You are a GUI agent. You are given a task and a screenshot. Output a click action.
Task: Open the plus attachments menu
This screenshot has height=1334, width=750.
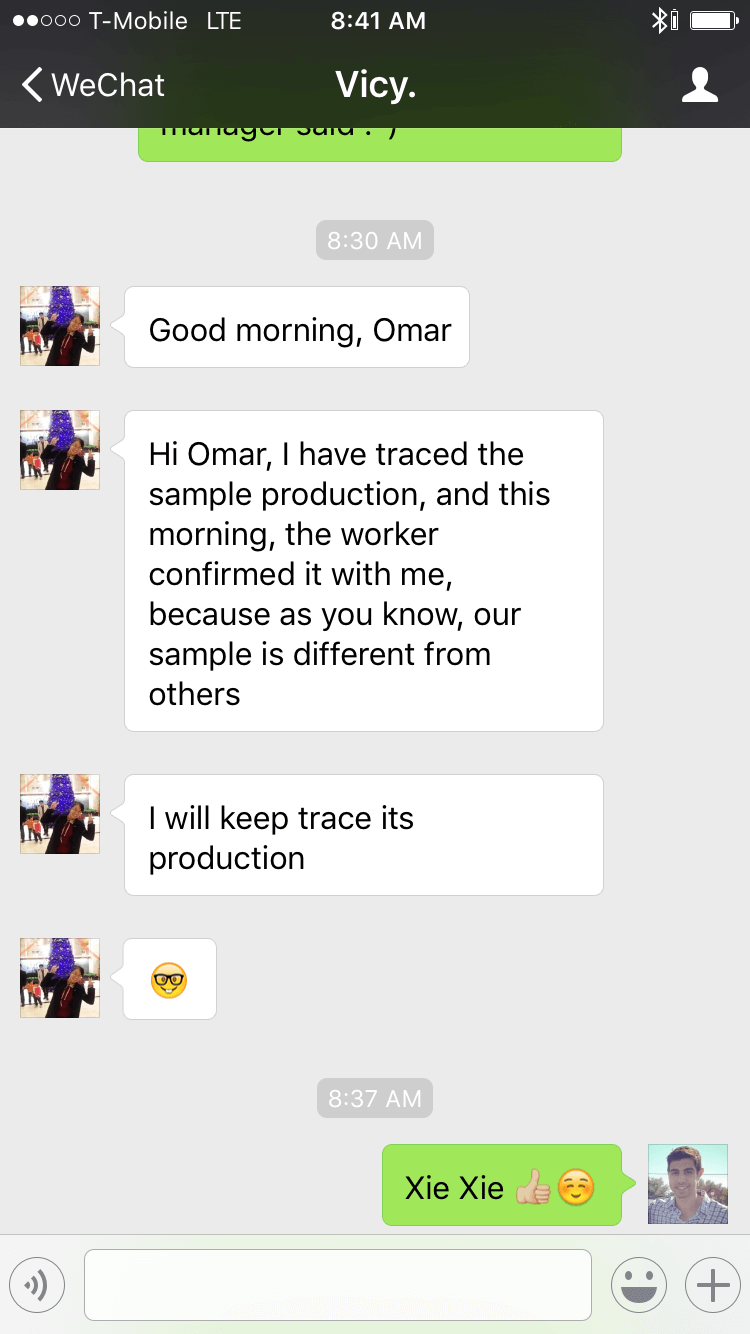pyautogui.click(x=712, y=1285)
